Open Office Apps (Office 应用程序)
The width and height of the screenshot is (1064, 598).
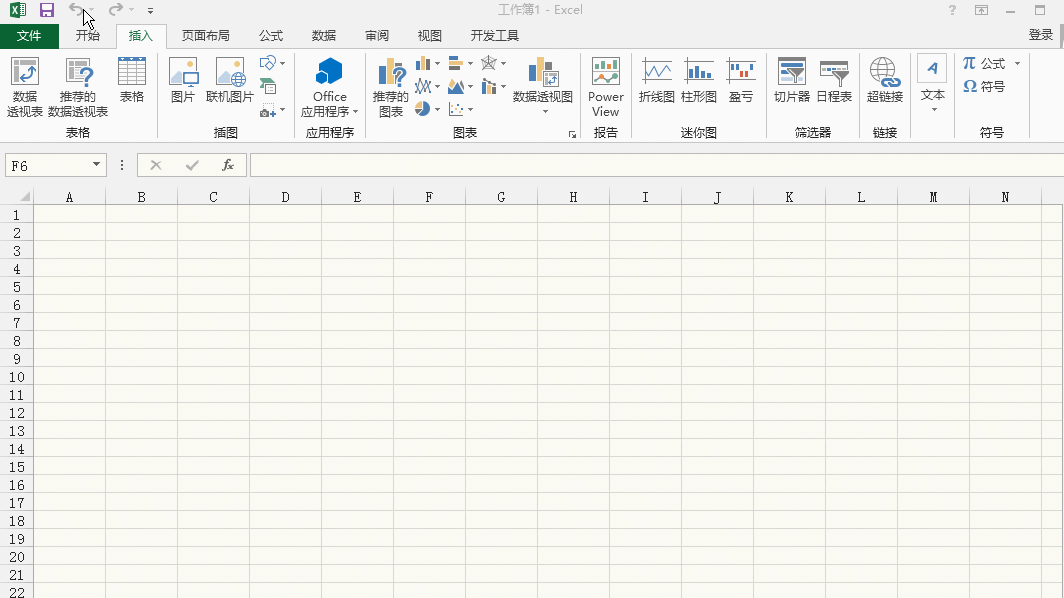(330, 88)
